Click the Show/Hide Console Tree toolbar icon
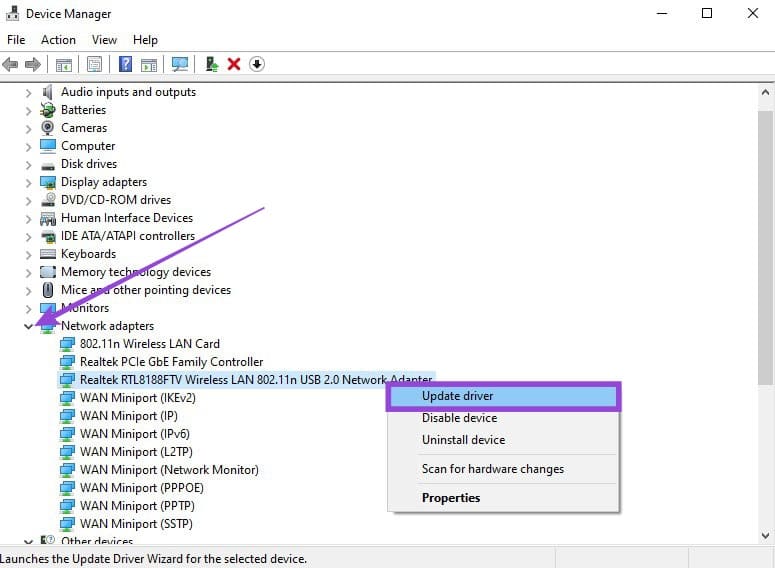Screen dimensions: 775x568 coord(64,64)
